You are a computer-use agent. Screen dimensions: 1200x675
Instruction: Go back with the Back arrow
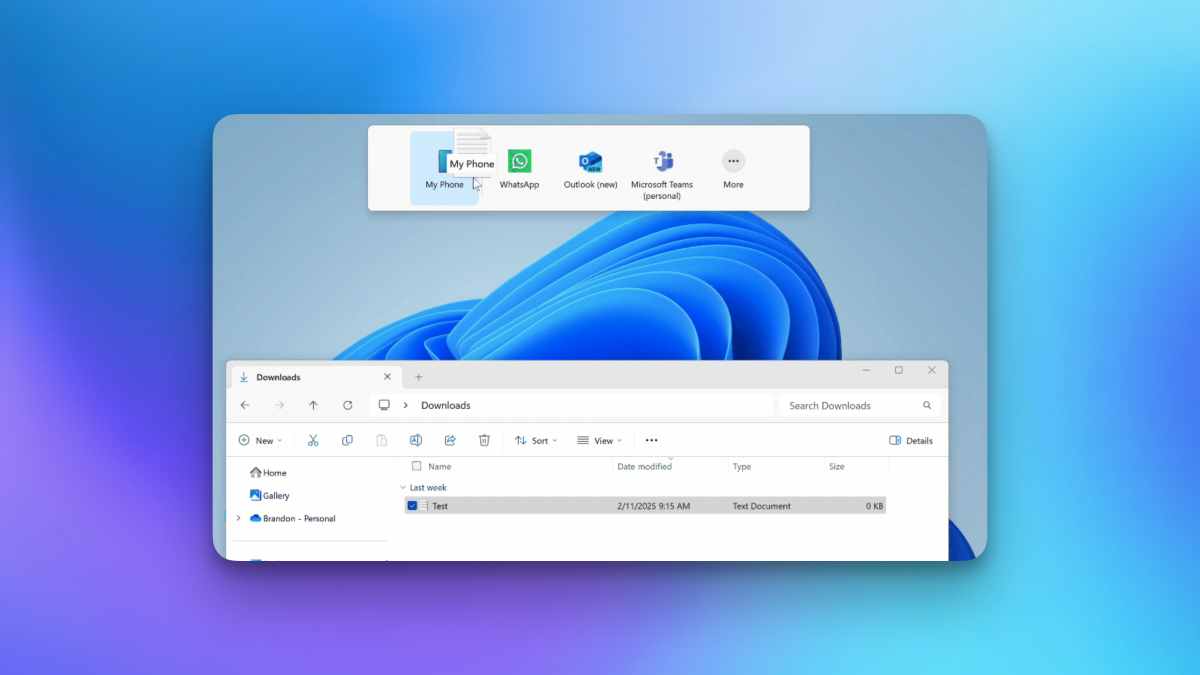pos(245,405)
